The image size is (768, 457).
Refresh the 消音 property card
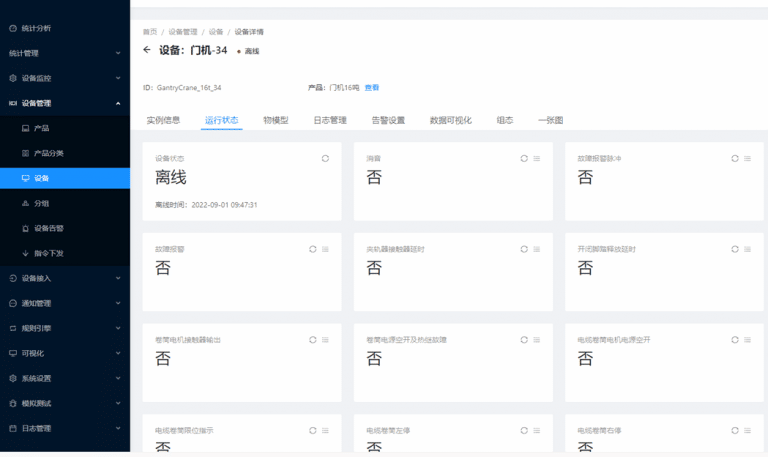(x=524, y=158)
